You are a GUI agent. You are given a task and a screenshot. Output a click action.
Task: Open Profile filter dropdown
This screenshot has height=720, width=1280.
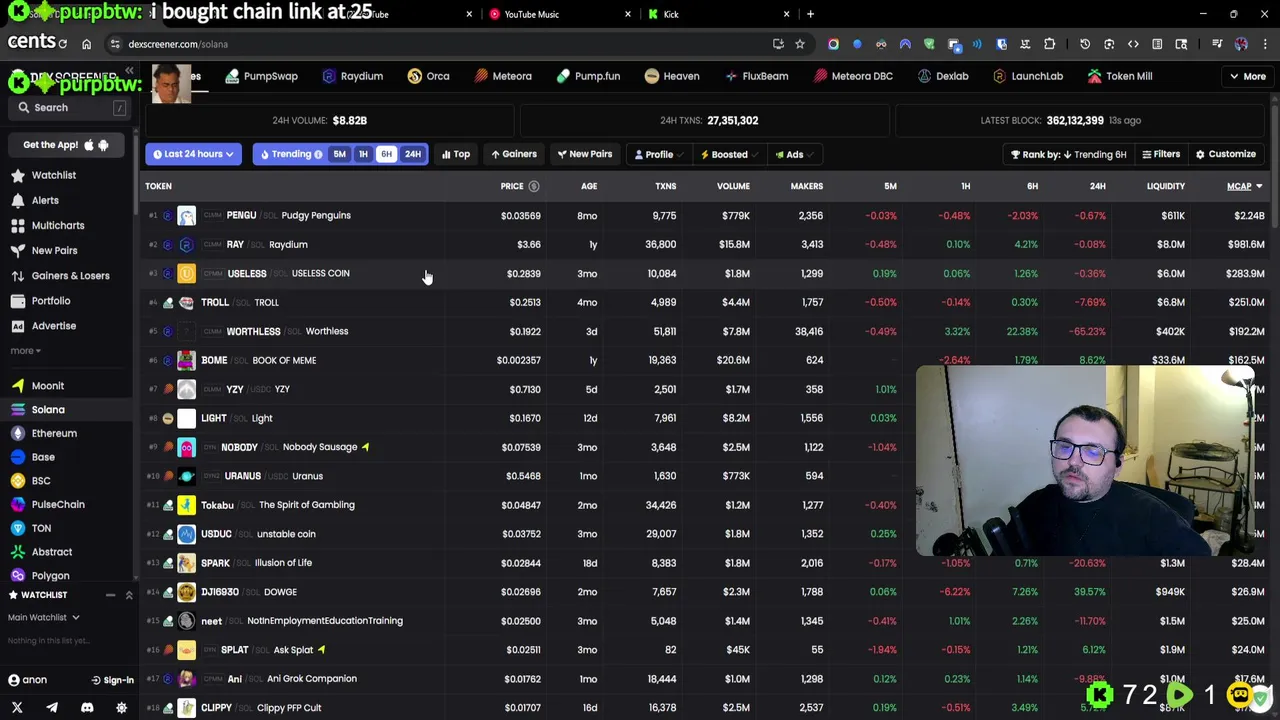[x=658, y=154]
